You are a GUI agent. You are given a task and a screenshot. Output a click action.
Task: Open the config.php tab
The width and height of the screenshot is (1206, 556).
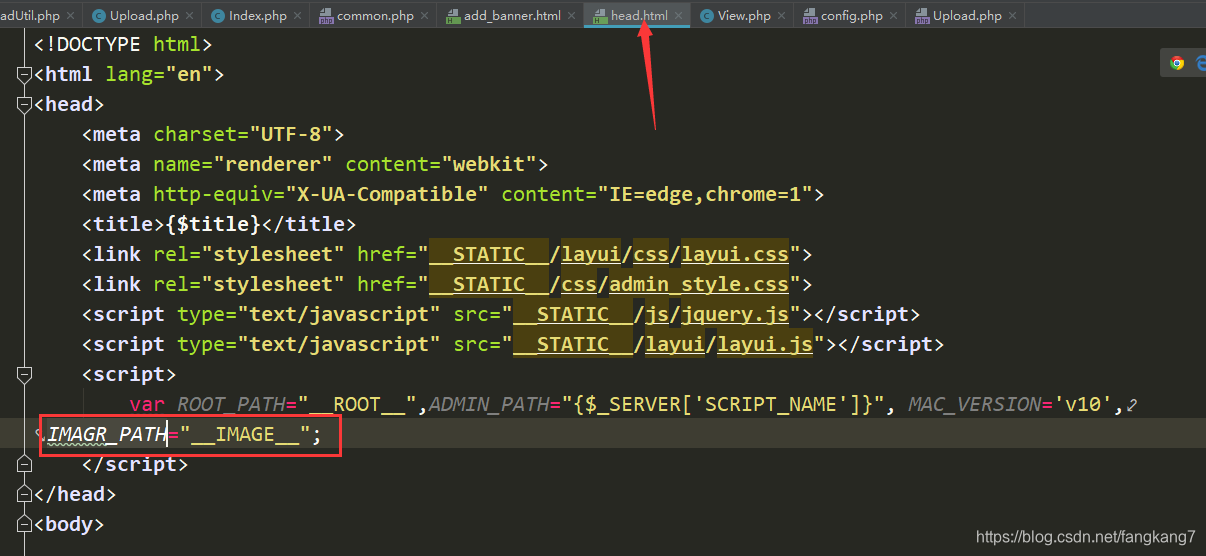coord(851,16)
